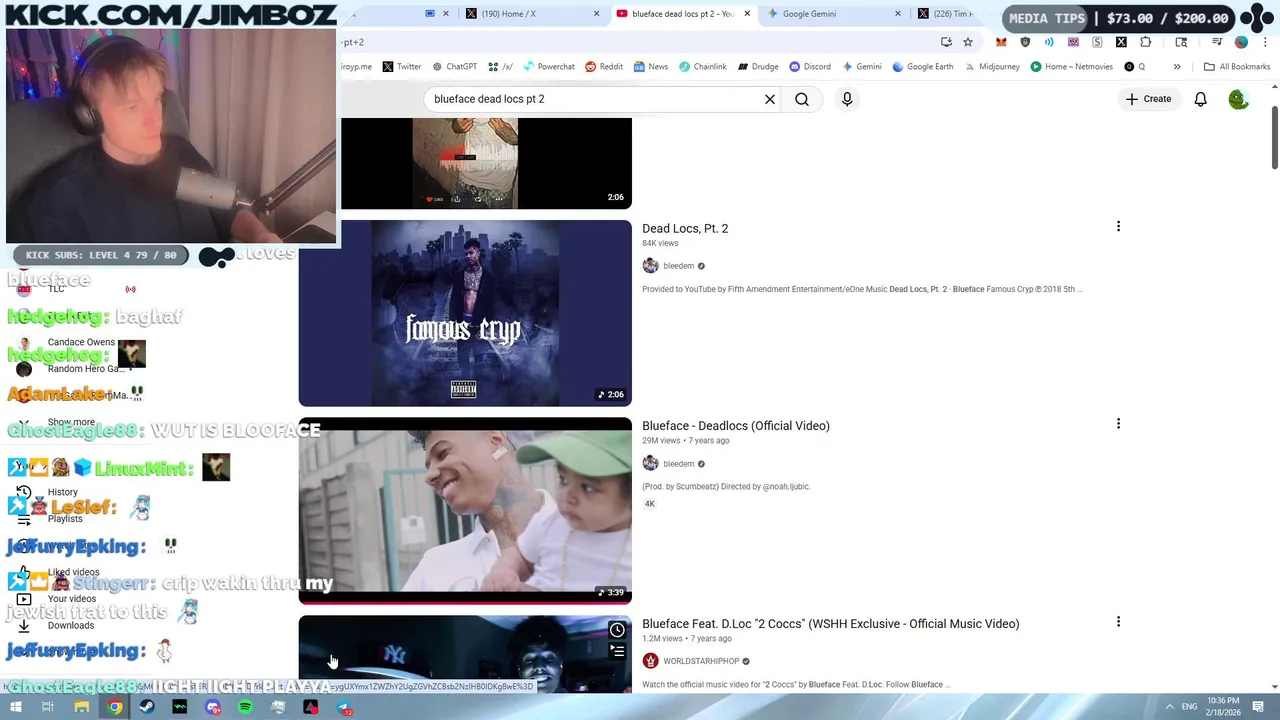The height and width of the screenshot is (720, 1280).
Task: Open the MetaMask fox extension
Action: tap(1001, 42)
